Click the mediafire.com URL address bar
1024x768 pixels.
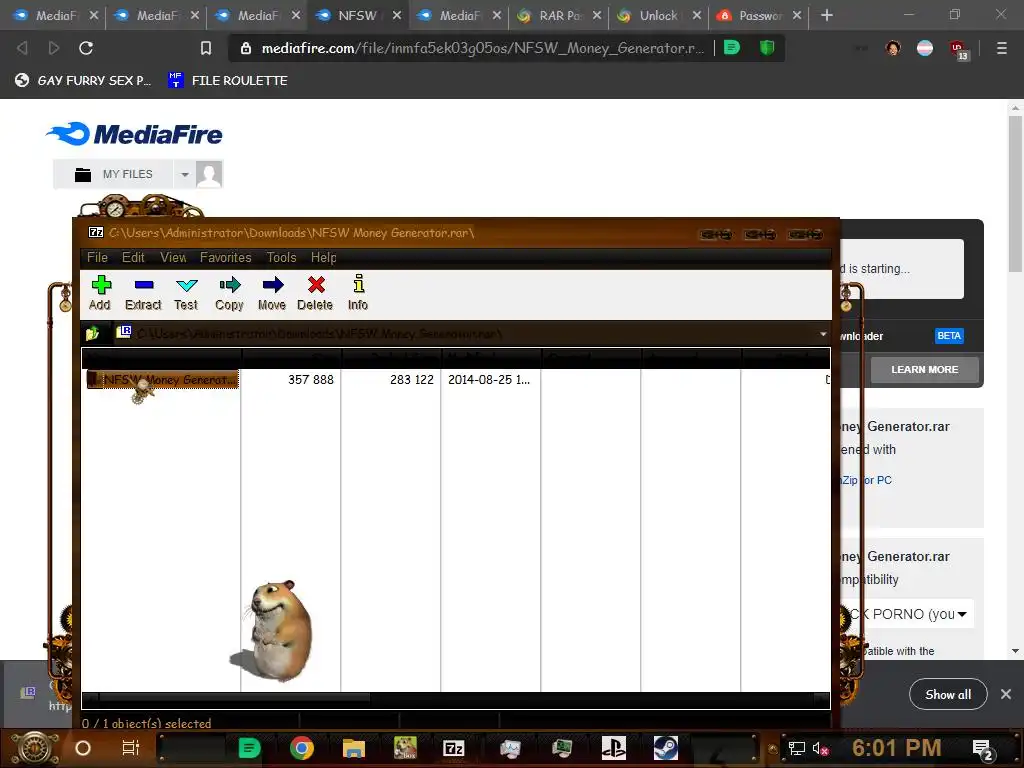(483, 48)
